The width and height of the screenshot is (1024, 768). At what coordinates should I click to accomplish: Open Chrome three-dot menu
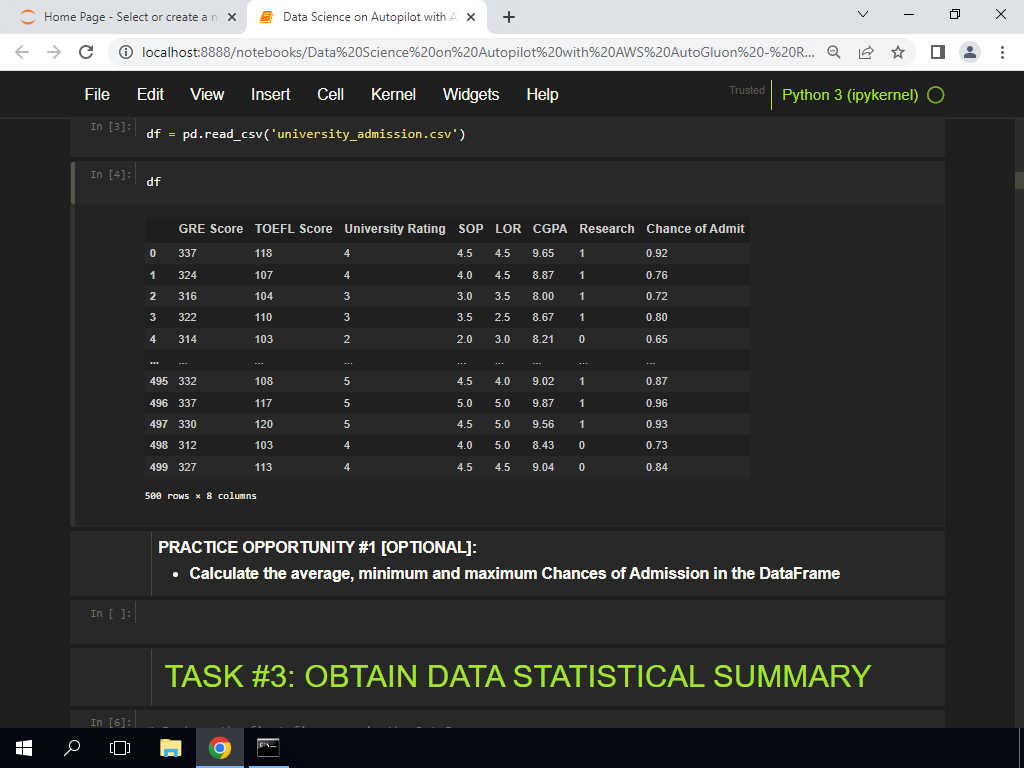pyautogui.click(x=1002, y=52)
